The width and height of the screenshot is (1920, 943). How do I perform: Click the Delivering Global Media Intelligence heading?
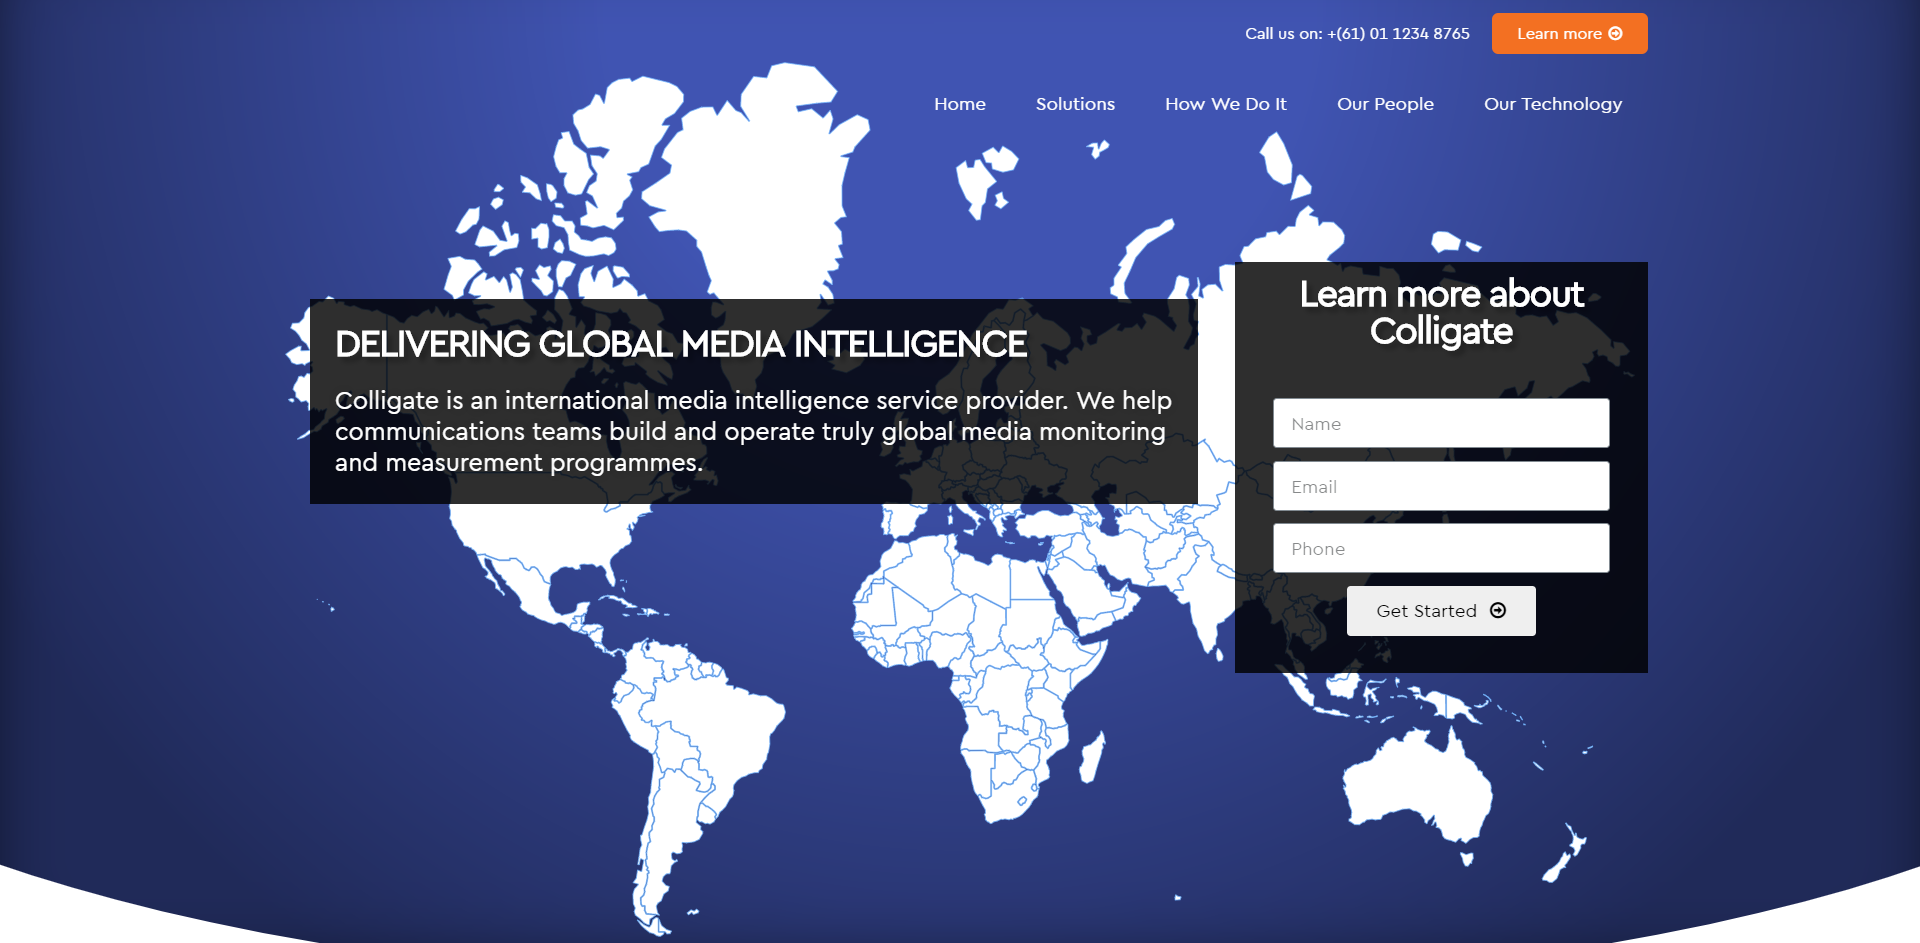coord(681,344)
